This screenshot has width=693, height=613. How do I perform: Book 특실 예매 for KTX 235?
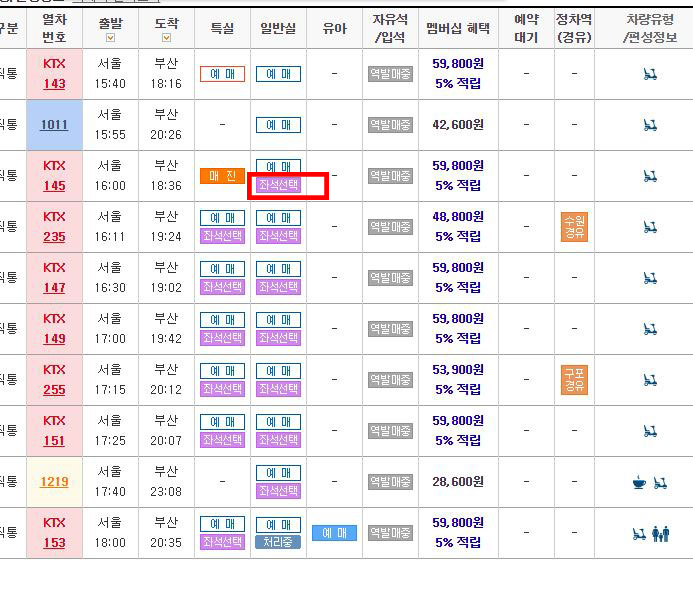click(x=222, y=218)
